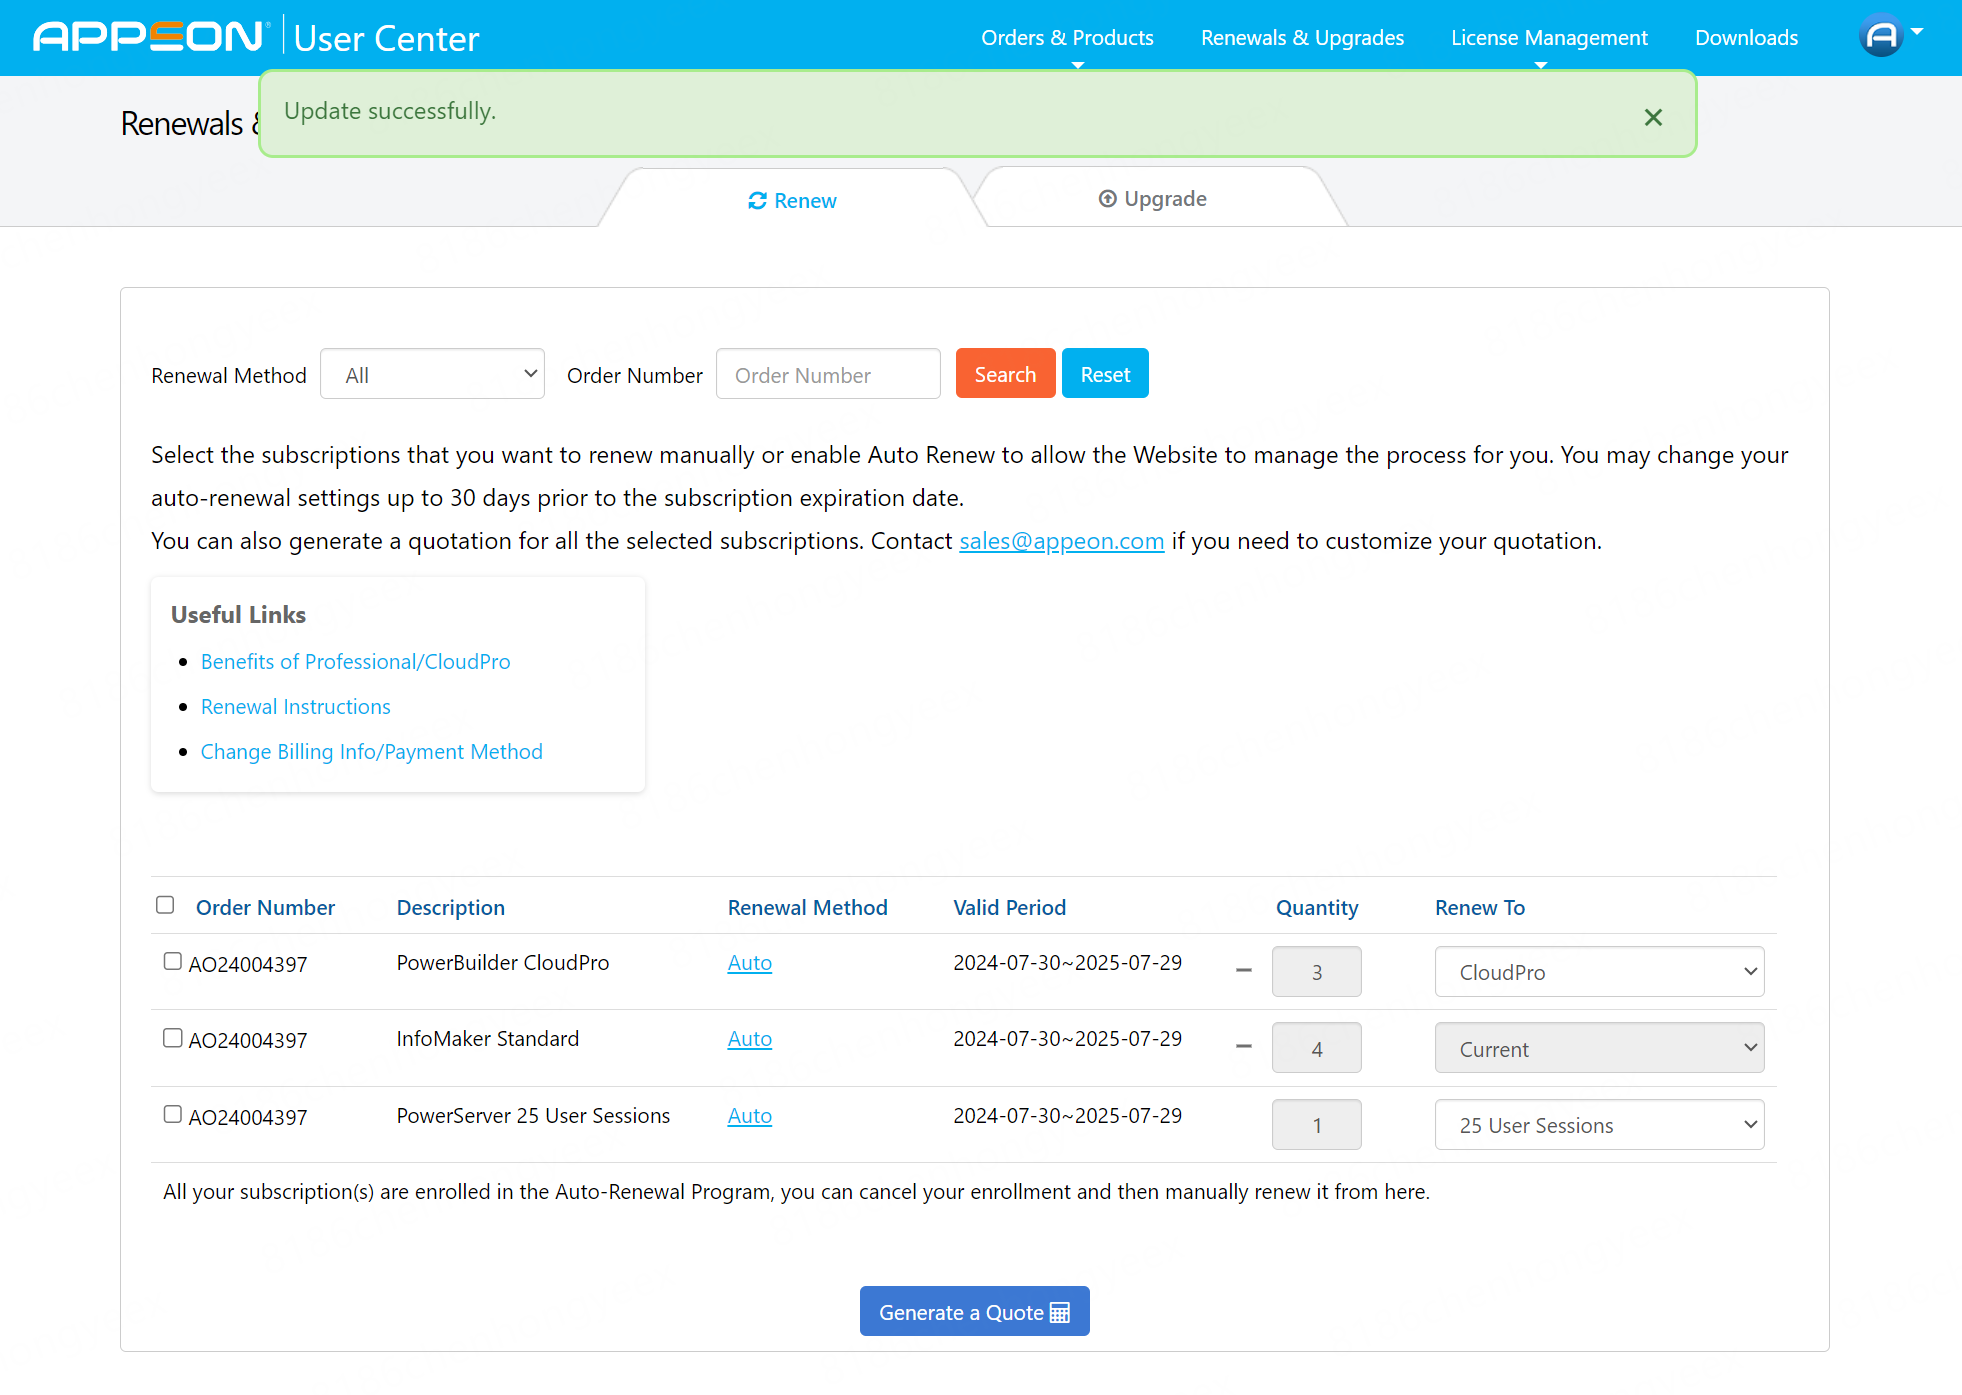The width and height of the screenshot is (1962, 1395).
Task: Open the Renewal Method All dropdown
Action: (432, 374)
